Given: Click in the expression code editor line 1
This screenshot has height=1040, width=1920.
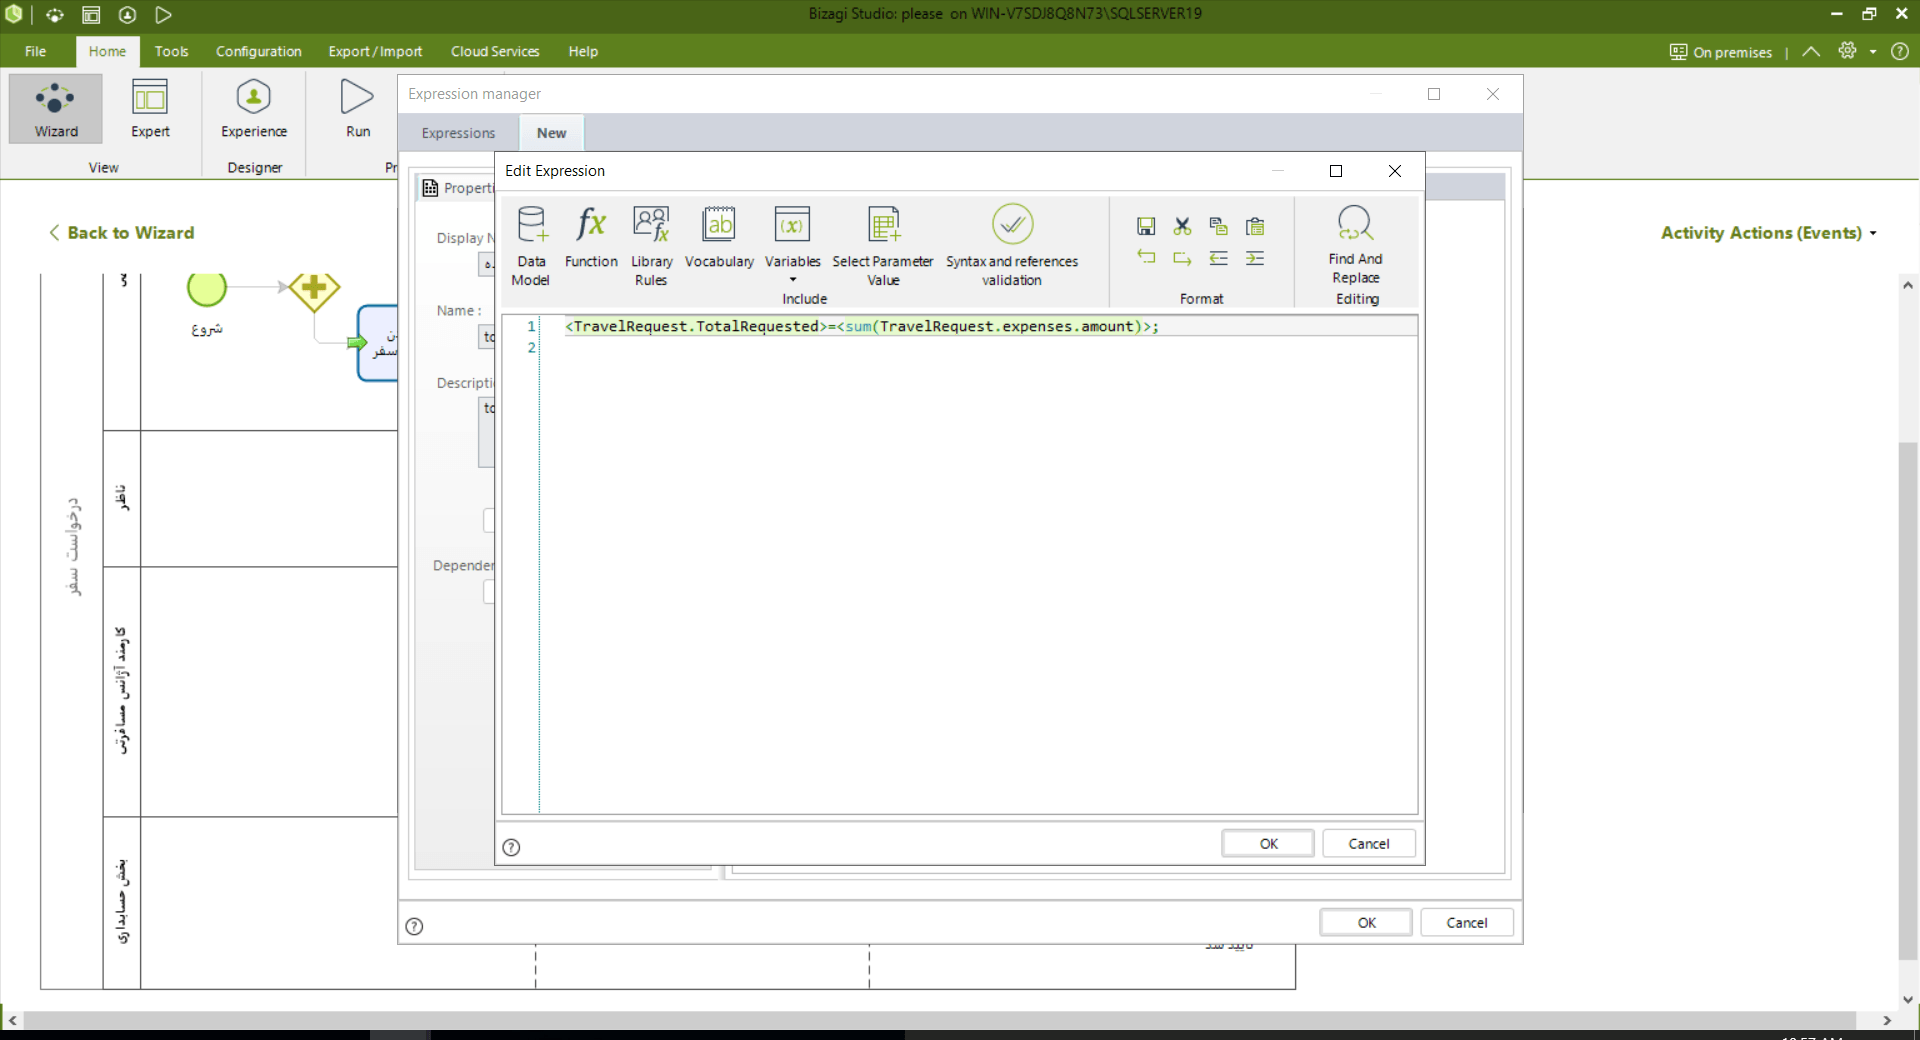Looking at the screenshot, I should tap(980, 326).
